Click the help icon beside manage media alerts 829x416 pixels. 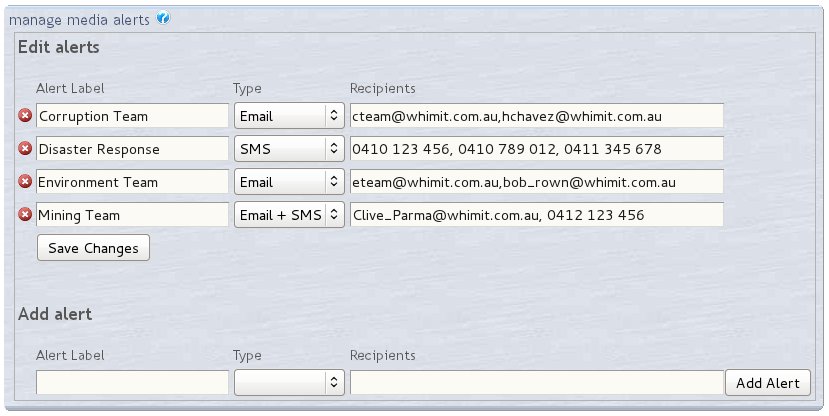pyautogui.click(x=163, y=18)
